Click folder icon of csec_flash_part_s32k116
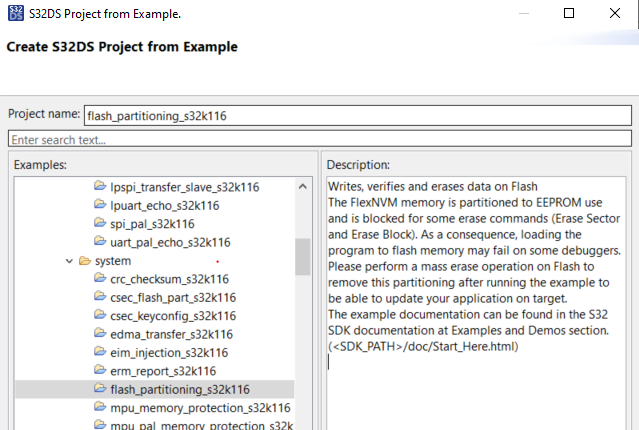 coord(100,296)
